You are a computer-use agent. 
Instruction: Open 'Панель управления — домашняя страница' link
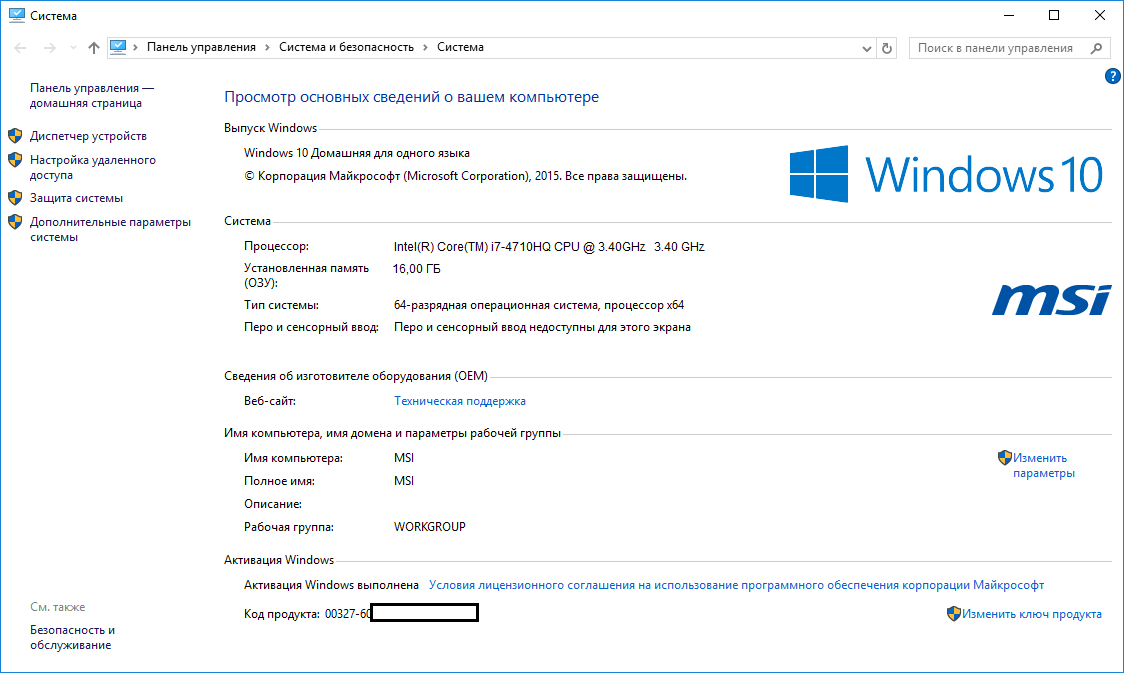[x=92, y=95]
